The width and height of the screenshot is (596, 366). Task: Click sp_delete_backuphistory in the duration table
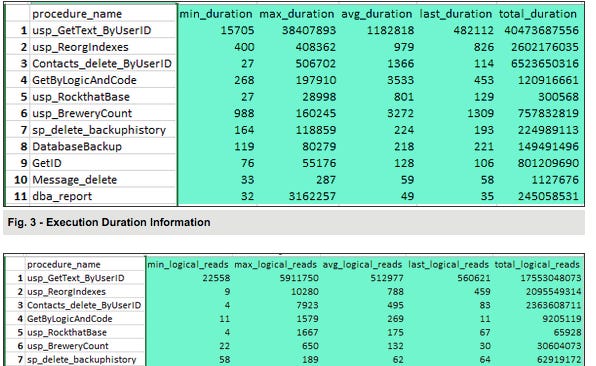(x=99, y=130)
